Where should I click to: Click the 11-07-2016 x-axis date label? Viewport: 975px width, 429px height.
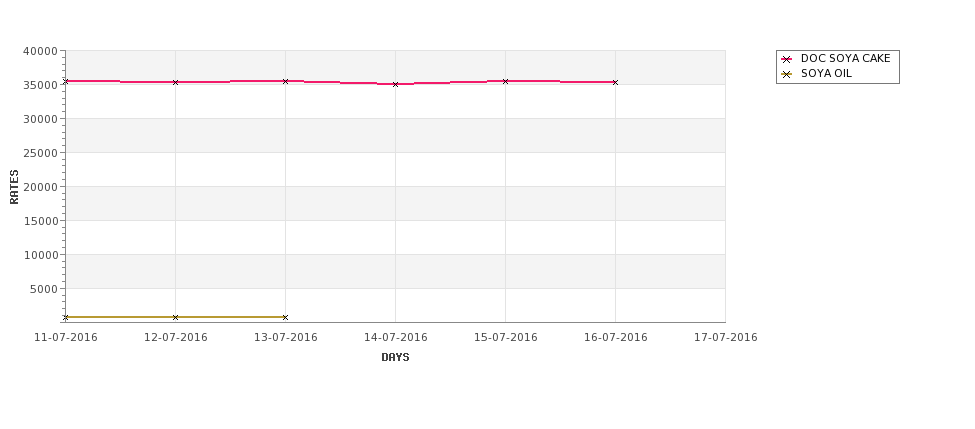click(66, 337)
